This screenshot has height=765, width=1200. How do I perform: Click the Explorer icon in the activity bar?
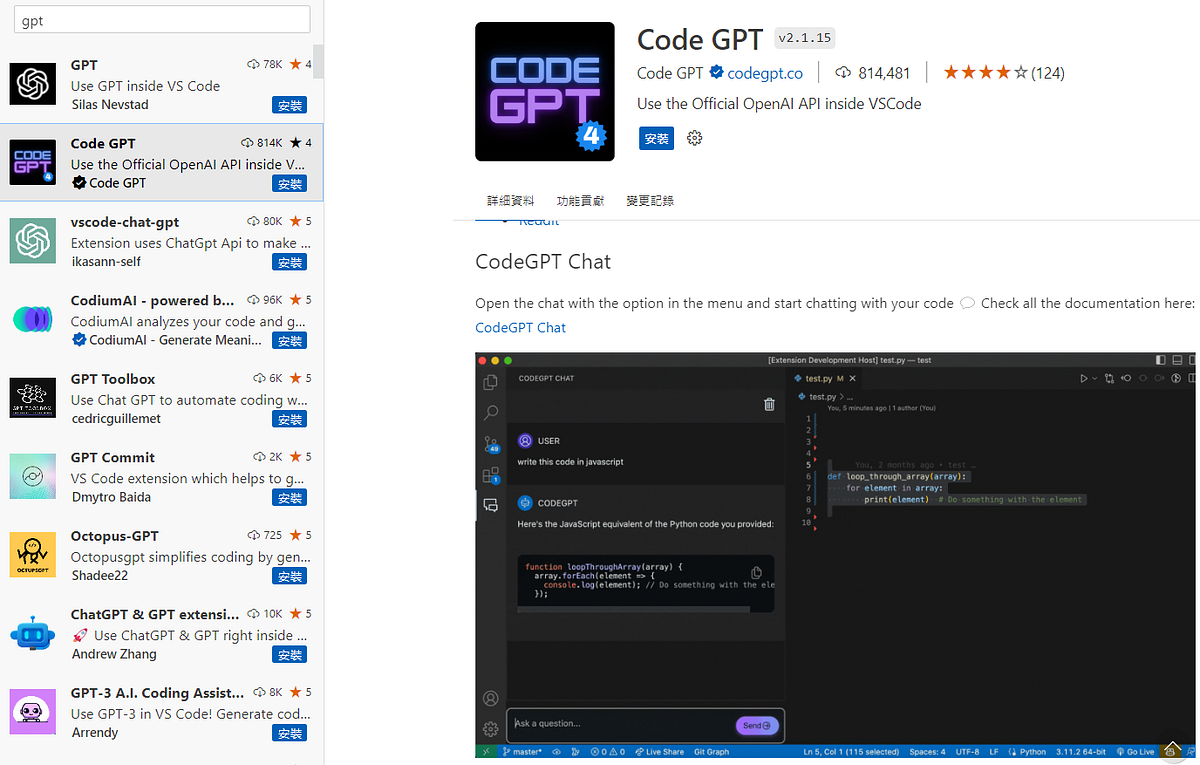[x=490, y=382]
